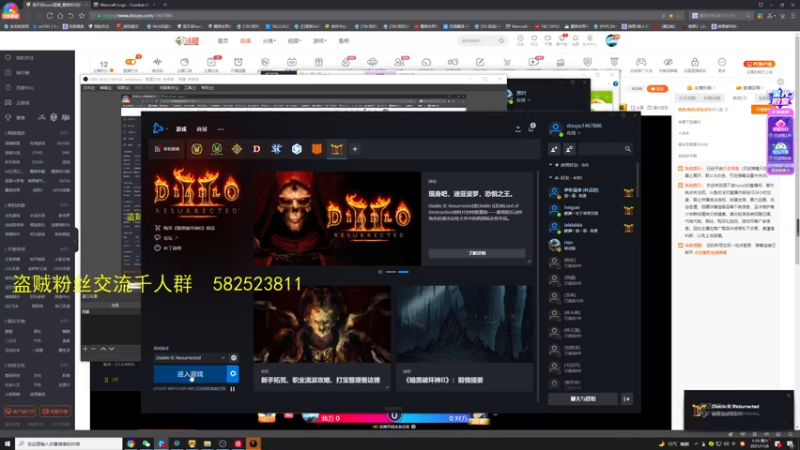Screen dimensions: 800x450
Task: Open the Diablo II story recap thumbnail
Action: pyautogui.click(x=464, y=324)
